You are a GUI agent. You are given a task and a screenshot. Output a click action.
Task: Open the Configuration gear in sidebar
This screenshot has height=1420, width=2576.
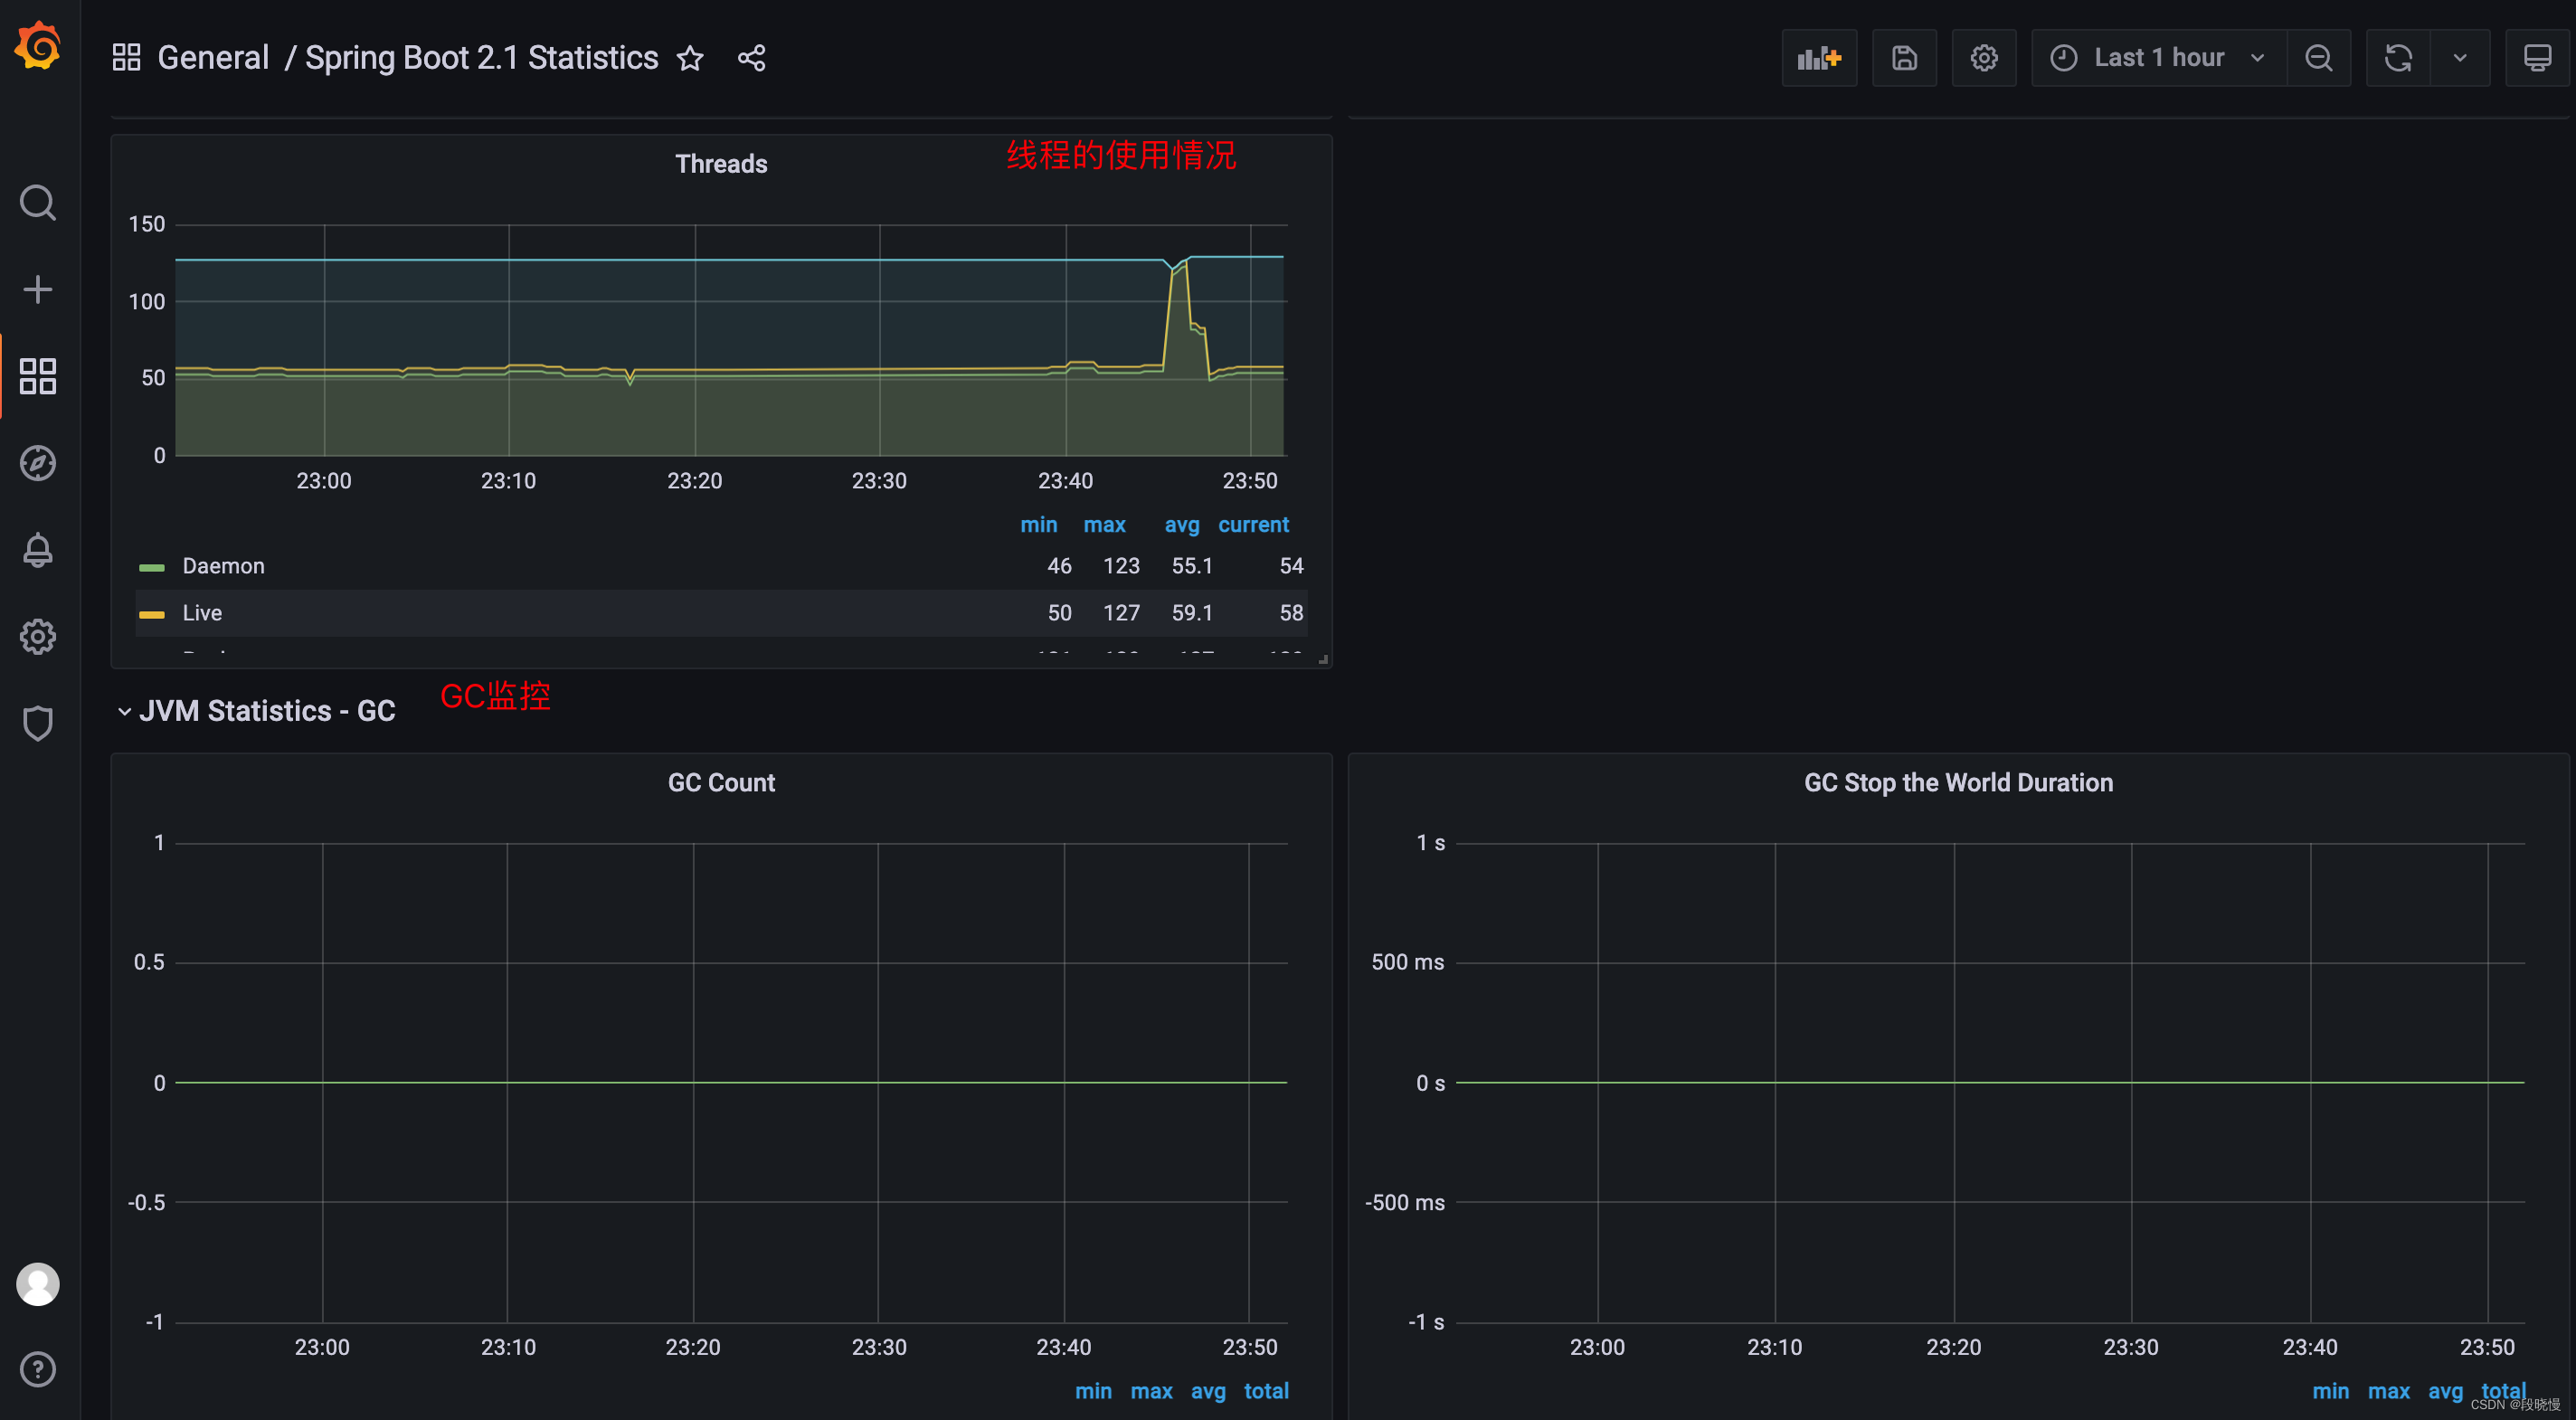[x=38, y=637]
